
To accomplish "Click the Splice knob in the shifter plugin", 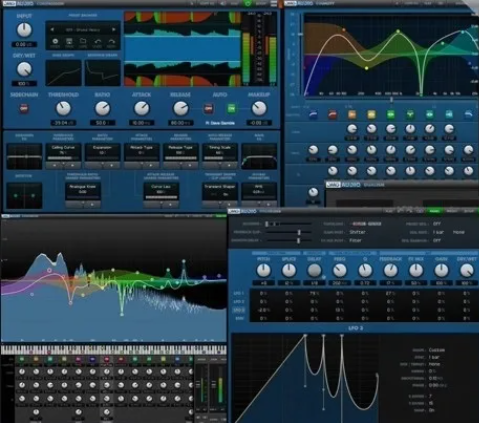I will pyautogui.click(x=289, y=270).
